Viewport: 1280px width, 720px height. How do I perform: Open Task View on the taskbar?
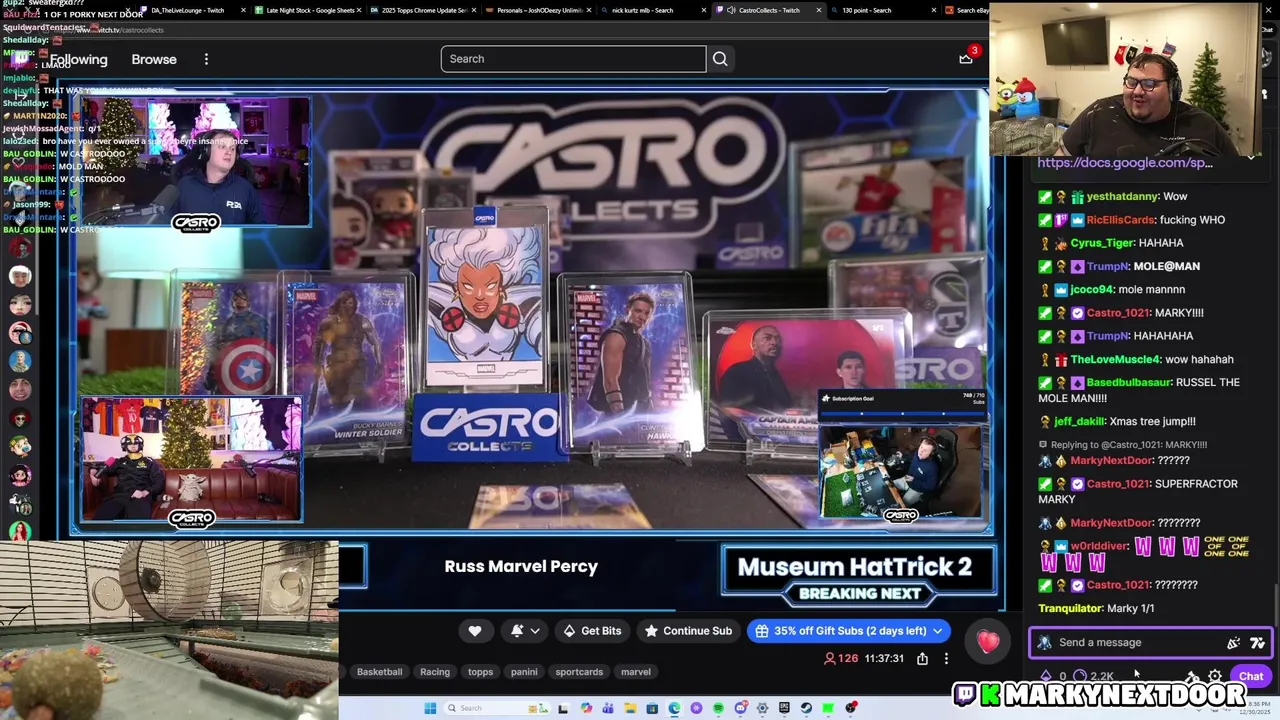tap(564, 708)
